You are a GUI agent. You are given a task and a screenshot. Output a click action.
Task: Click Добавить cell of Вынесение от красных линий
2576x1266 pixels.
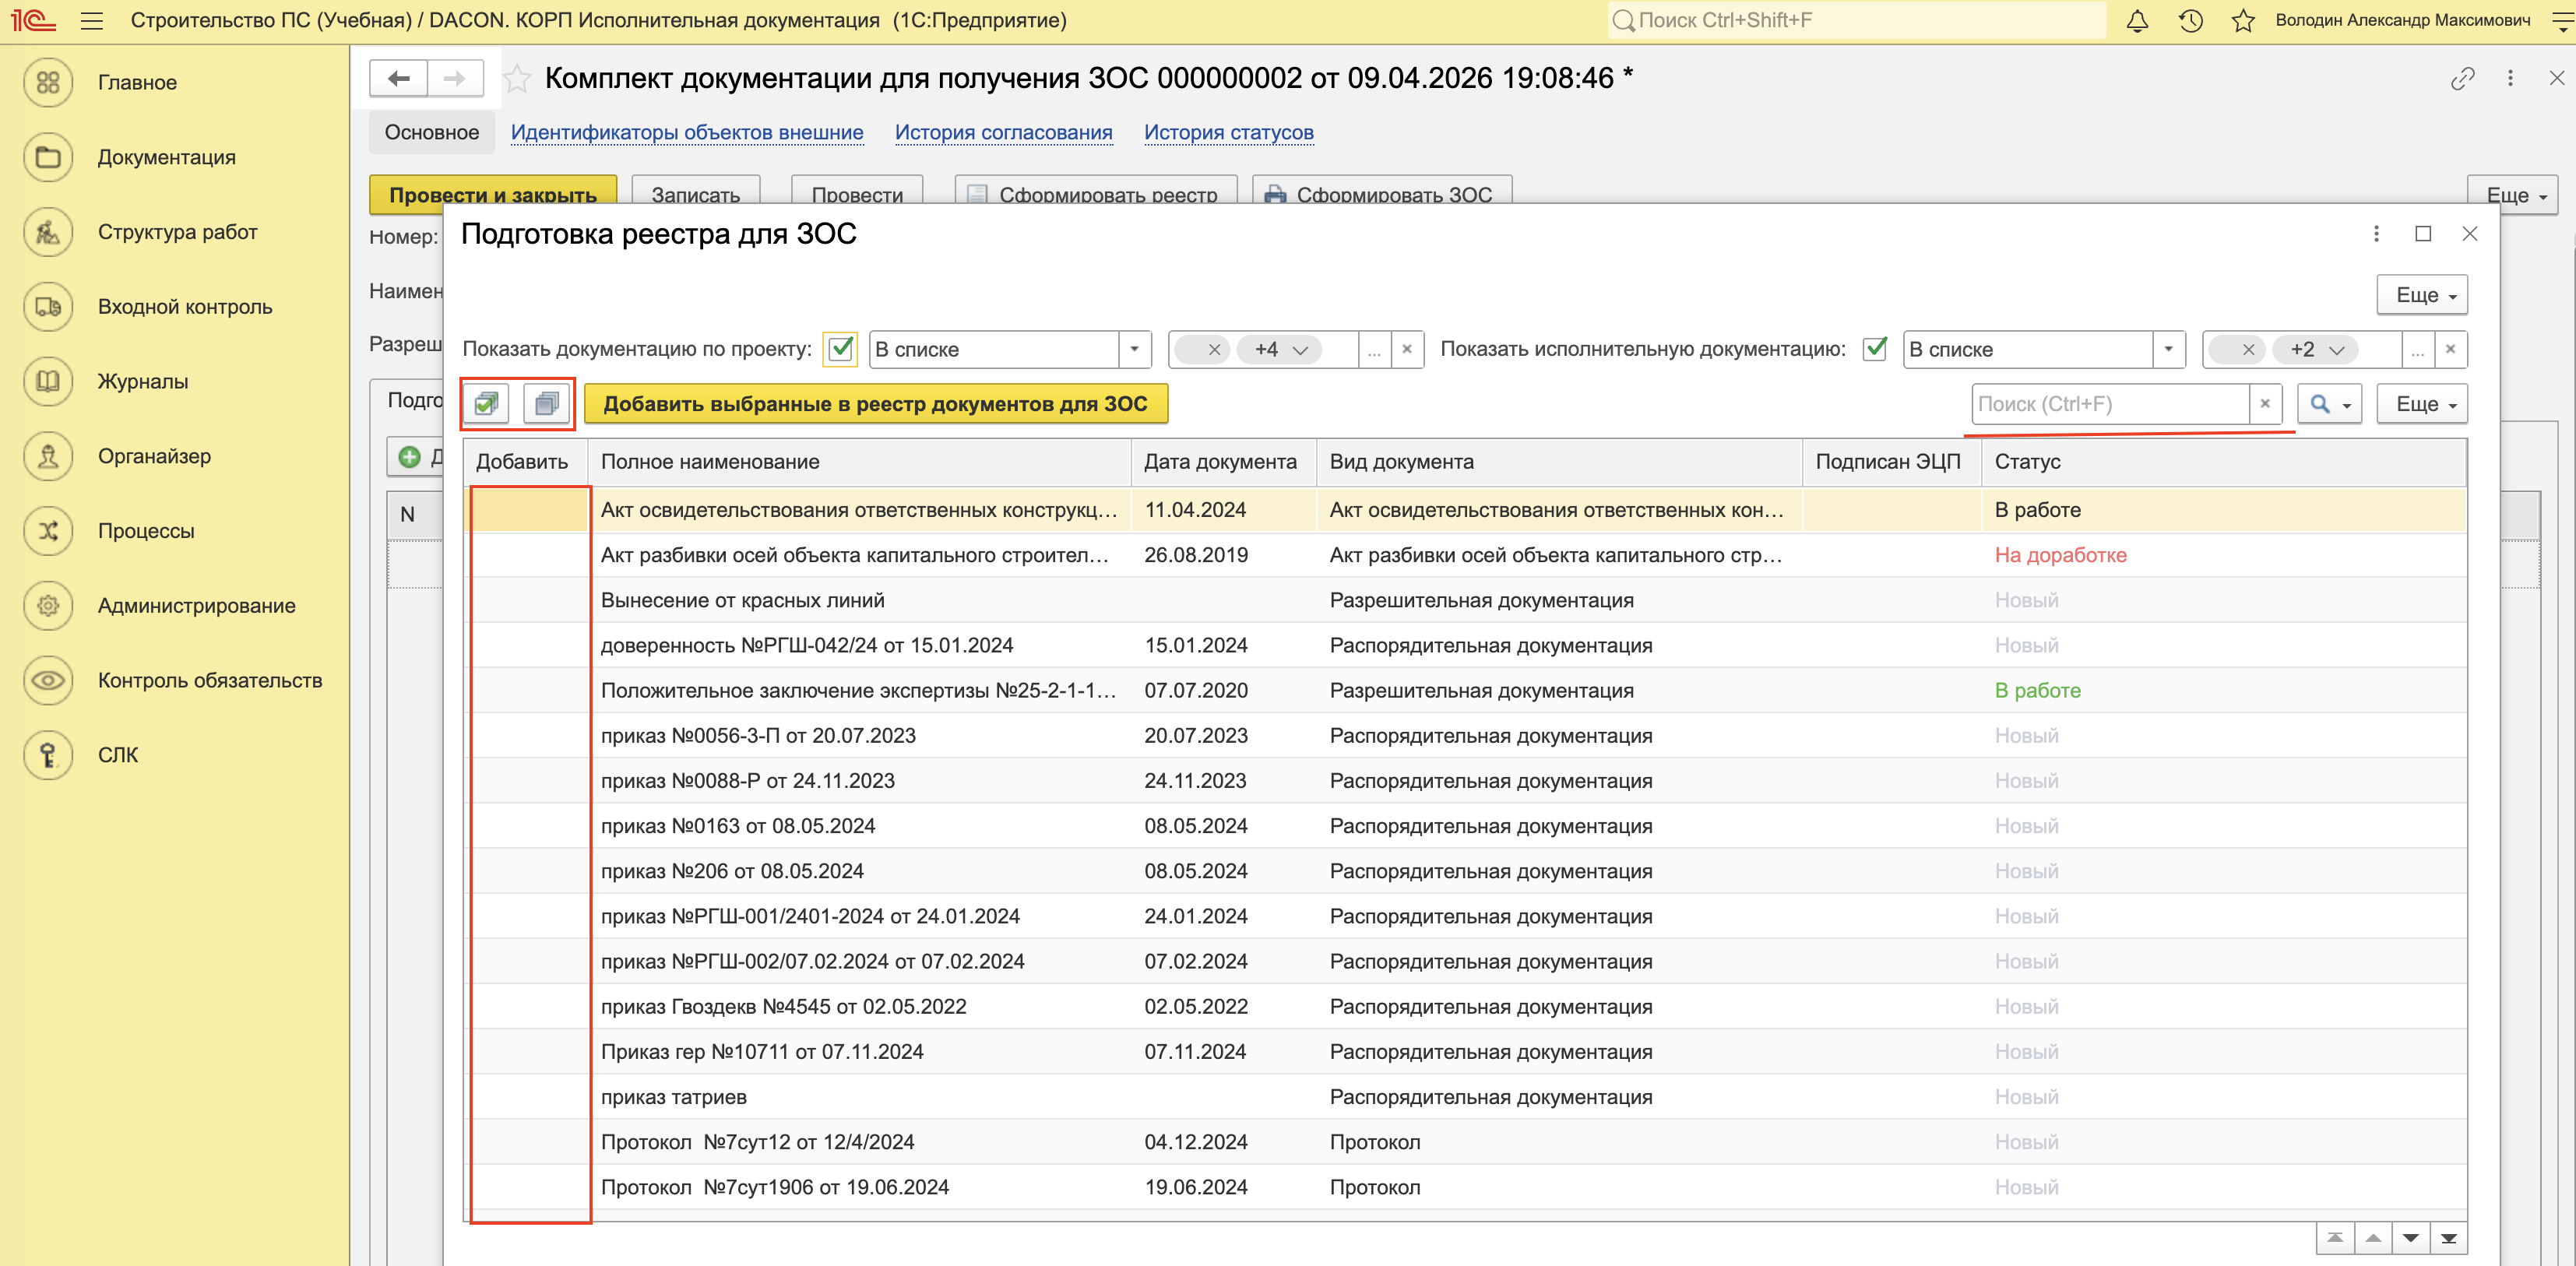click(530, 600)
